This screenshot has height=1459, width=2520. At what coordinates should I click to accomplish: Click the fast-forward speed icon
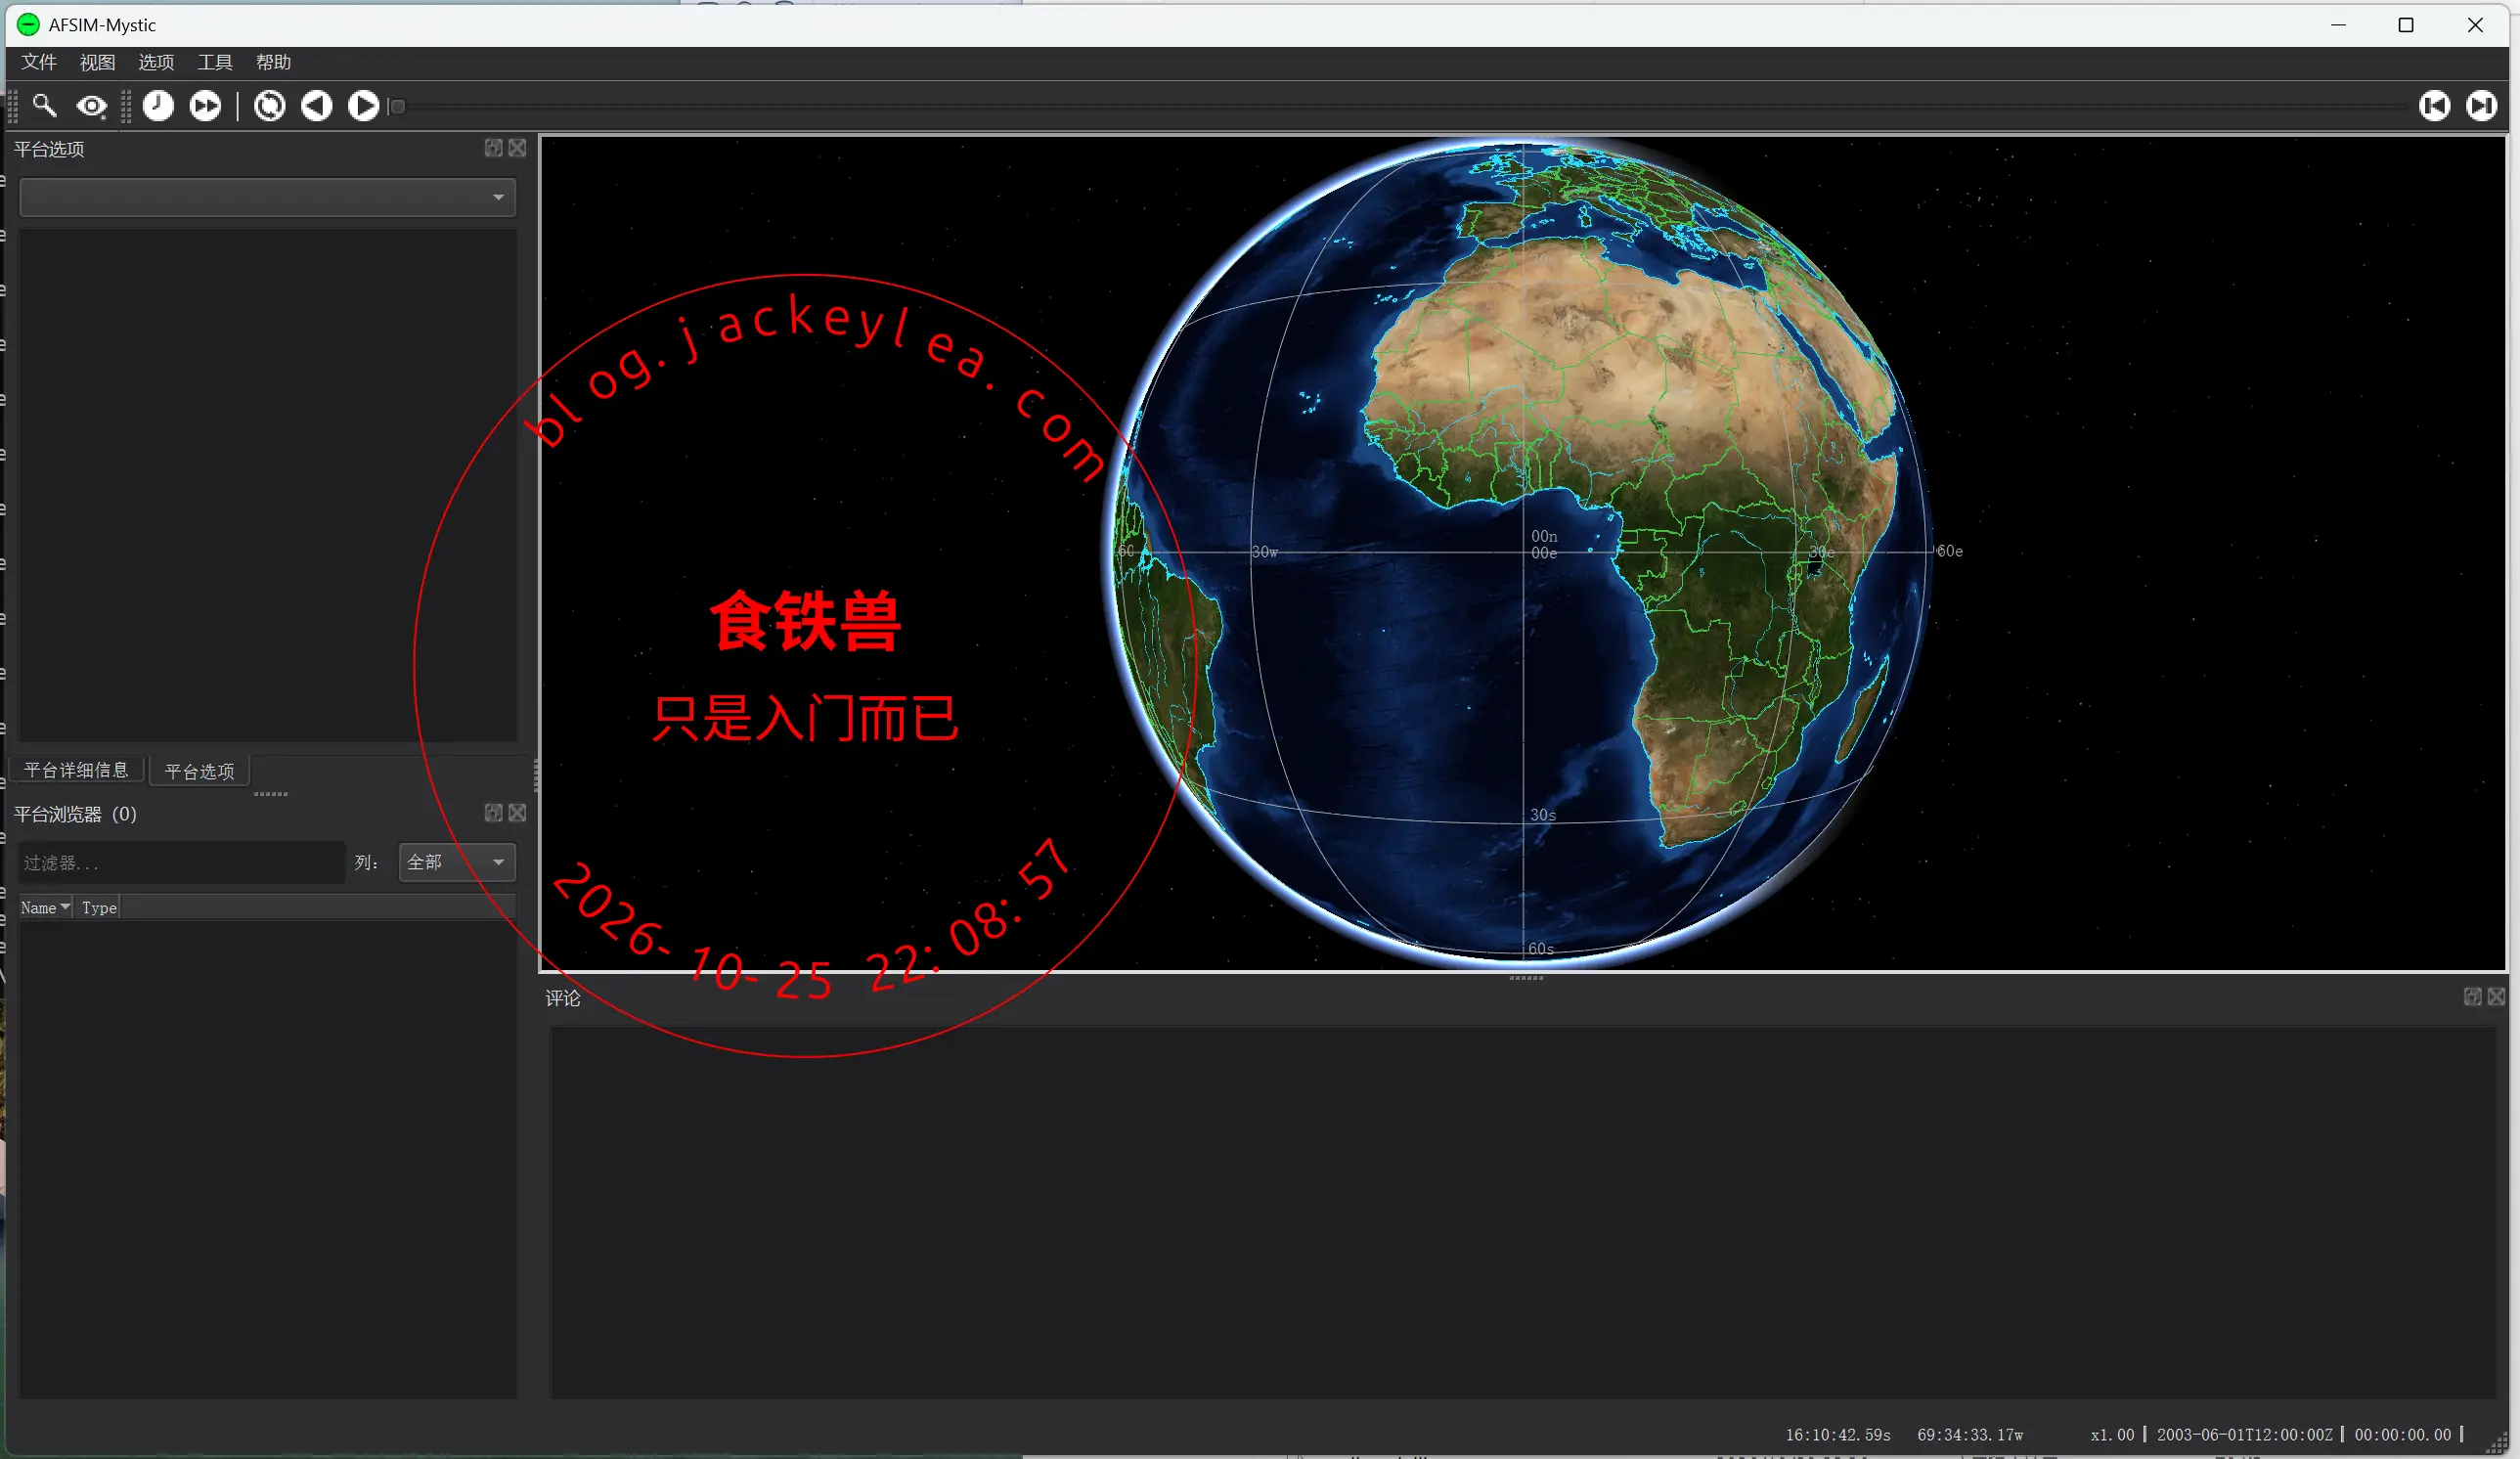pyautogui.click(x=206, y=105)
